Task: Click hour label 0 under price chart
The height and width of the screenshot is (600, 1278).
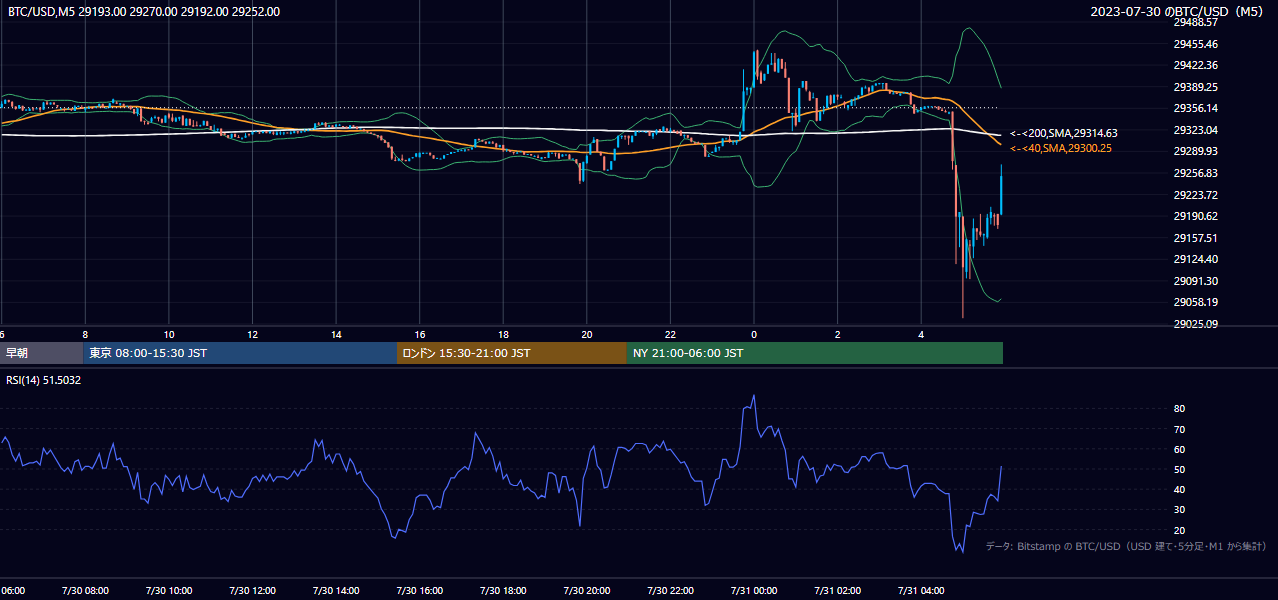Action: 754,334
